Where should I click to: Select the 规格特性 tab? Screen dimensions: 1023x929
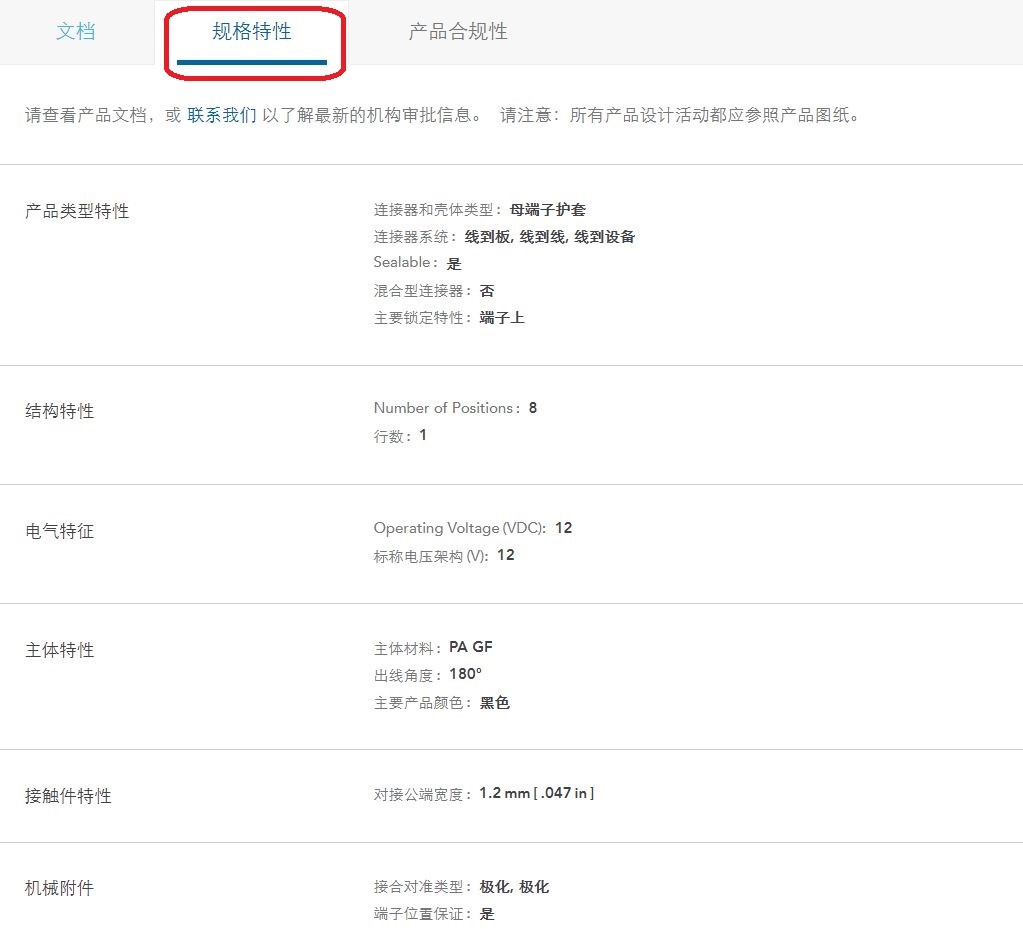(252, 31)
